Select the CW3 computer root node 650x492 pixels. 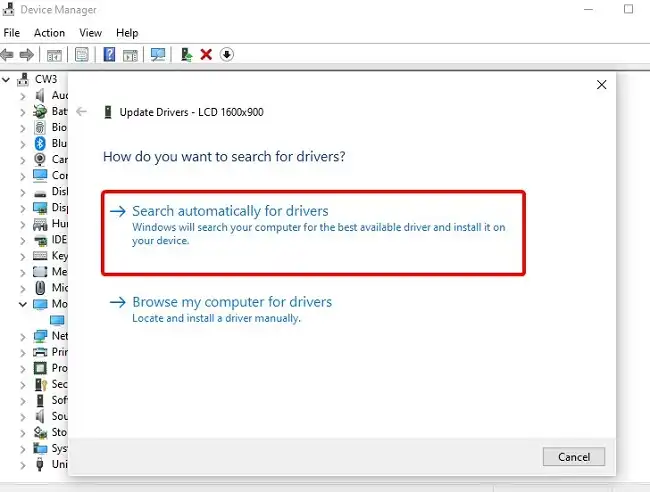(46, 79)
